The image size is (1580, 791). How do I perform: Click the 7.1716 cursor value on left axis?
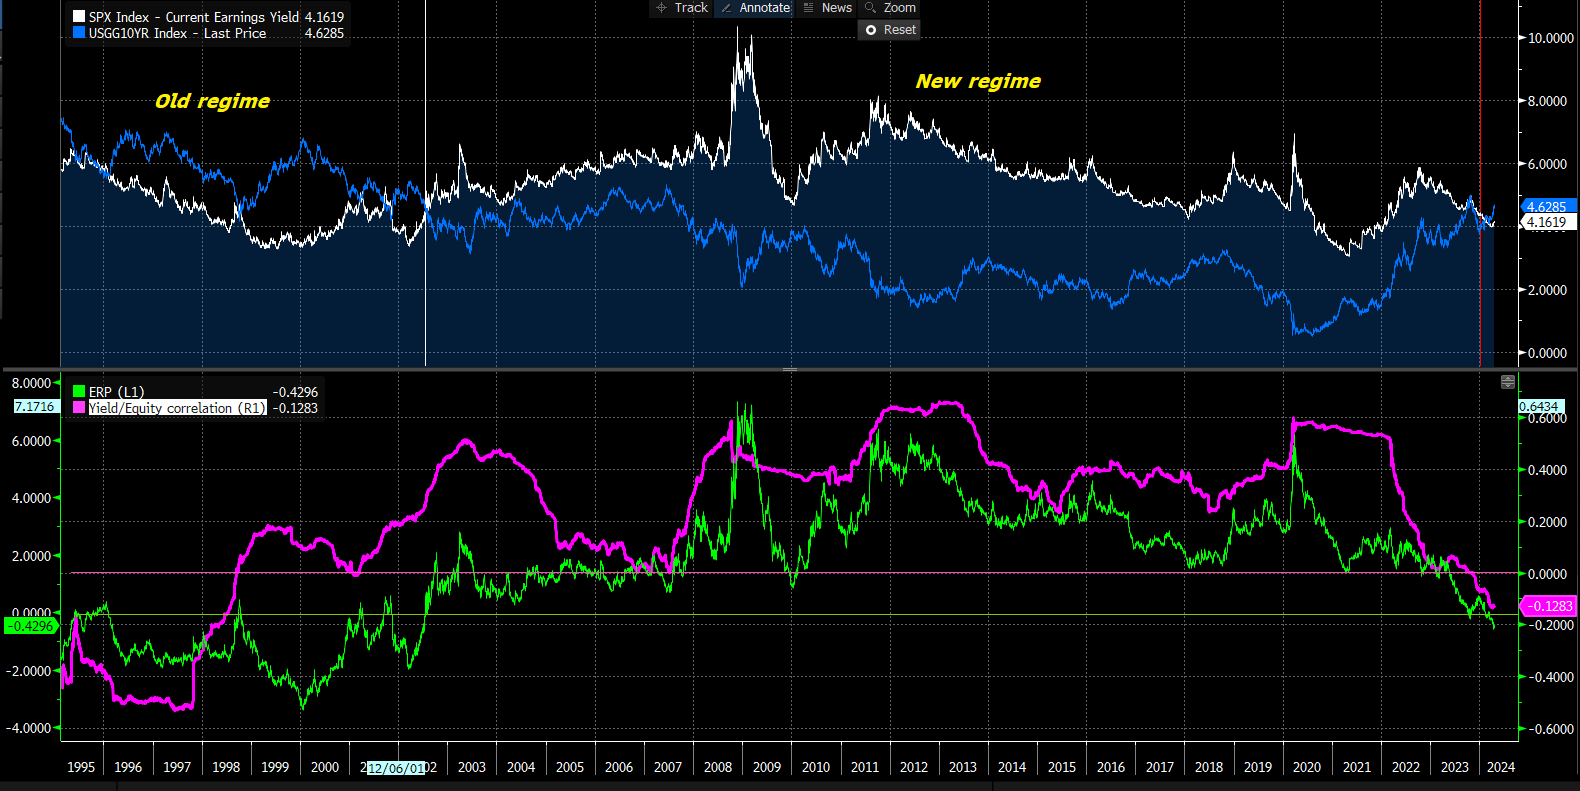point(35,407)
